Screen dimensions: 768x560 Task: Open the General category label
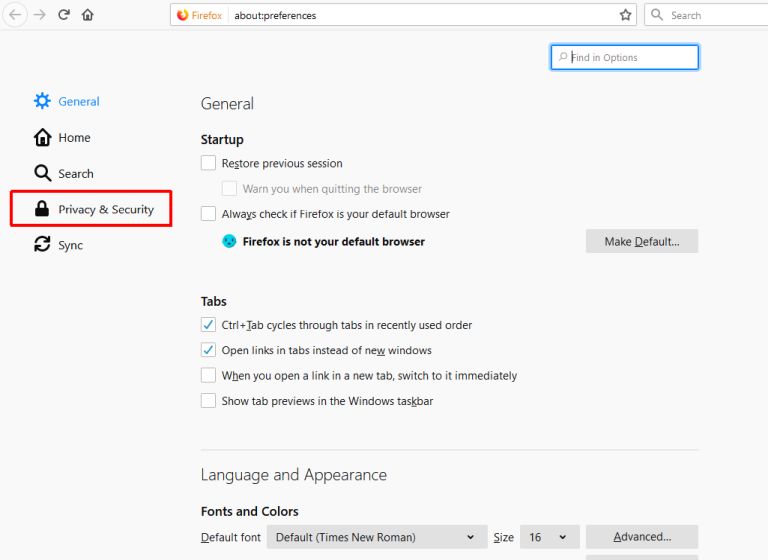click(79, 101)
